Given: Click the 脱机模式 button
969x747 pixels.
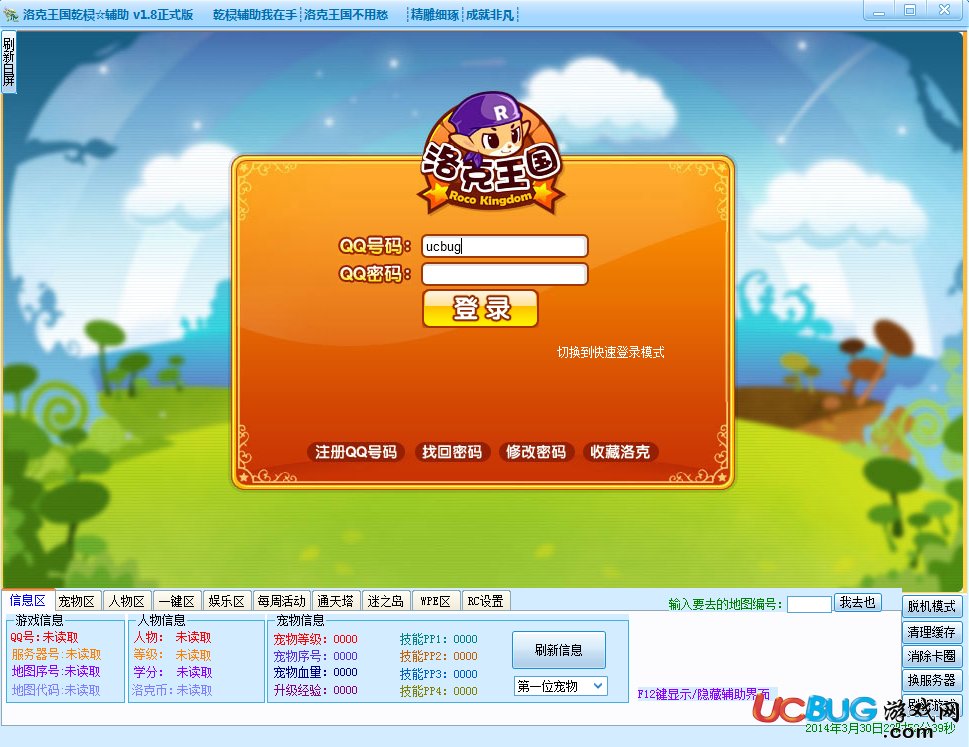Looking at the screenshot, I should [932, 606].
